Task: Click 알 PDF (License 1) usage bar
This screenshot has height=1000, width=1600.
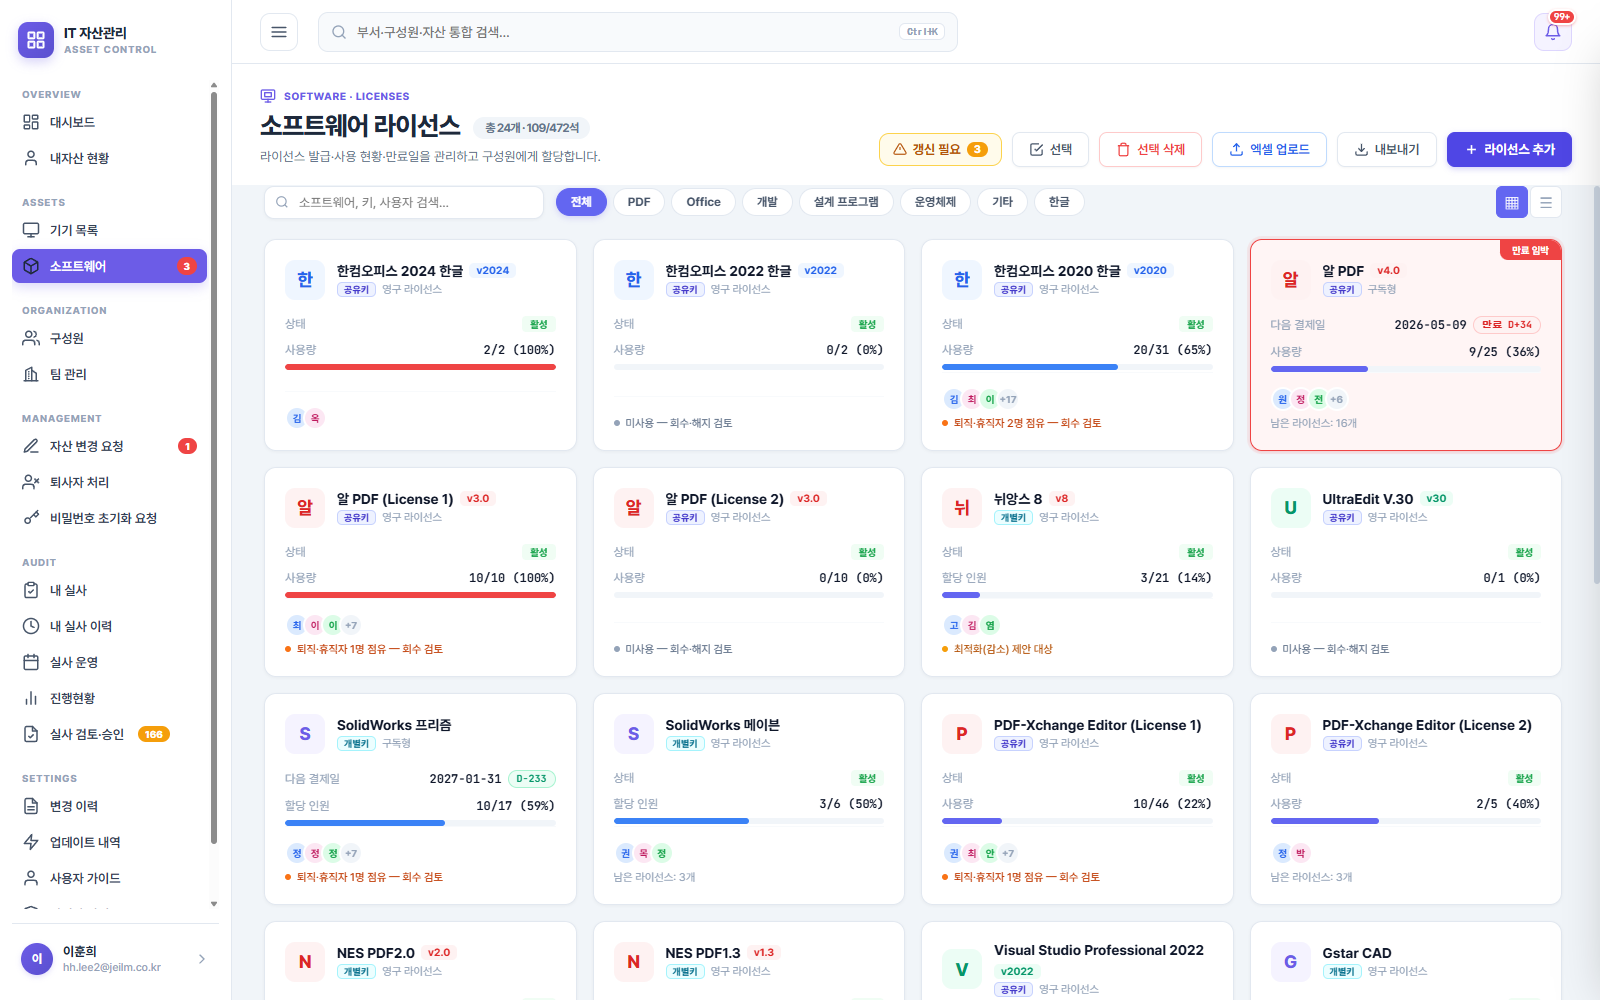Action: pyautogui.click(x=420, y=595)
